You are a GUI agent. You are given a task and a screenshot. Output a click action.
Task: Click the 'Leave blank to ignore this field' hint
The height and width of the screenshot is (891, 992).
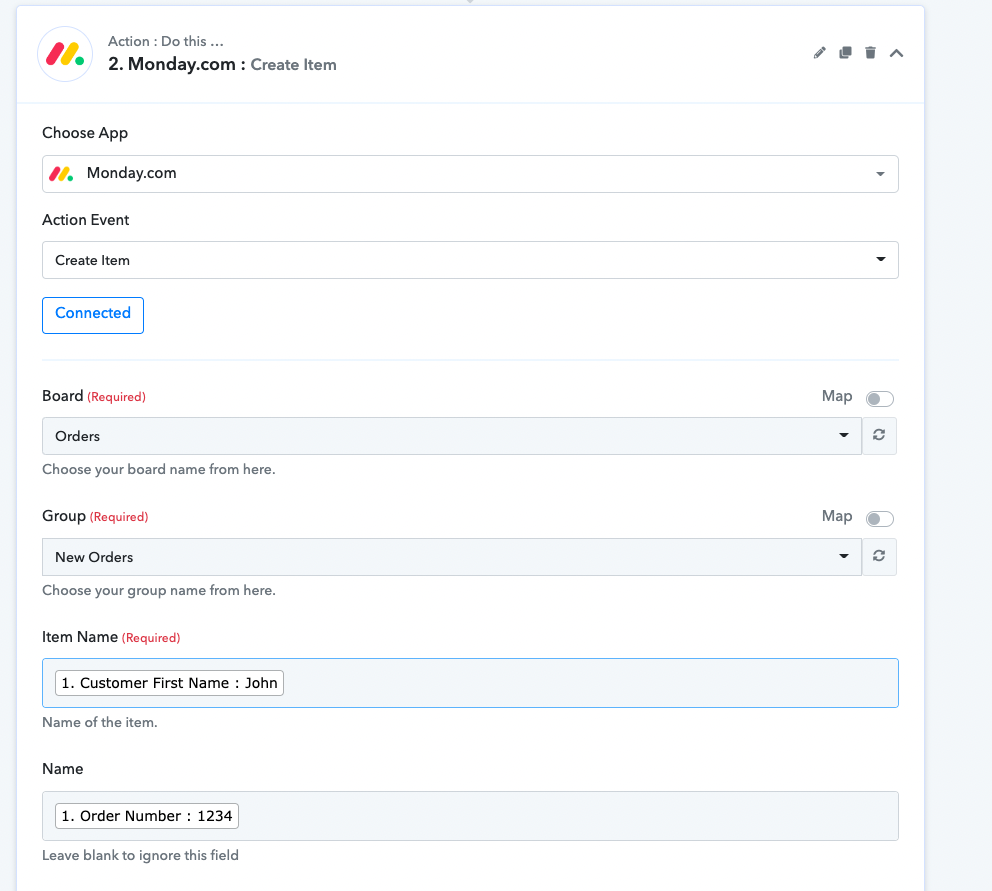click(x=140, y=856)
